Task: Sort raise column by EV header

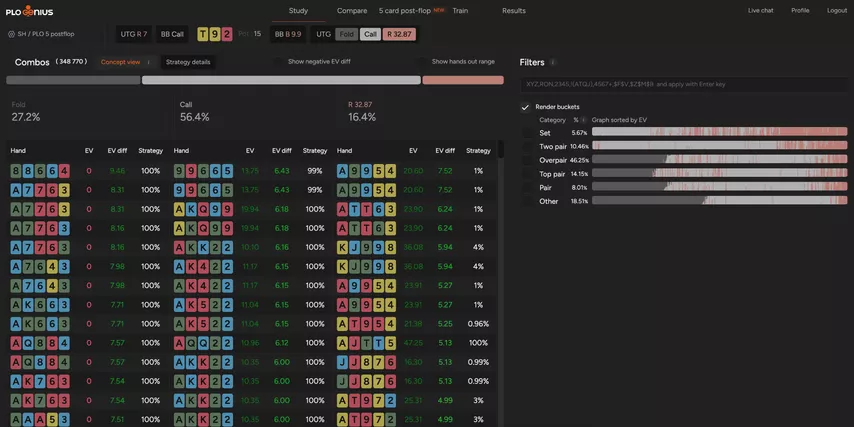Action: (x=413, y=151)
